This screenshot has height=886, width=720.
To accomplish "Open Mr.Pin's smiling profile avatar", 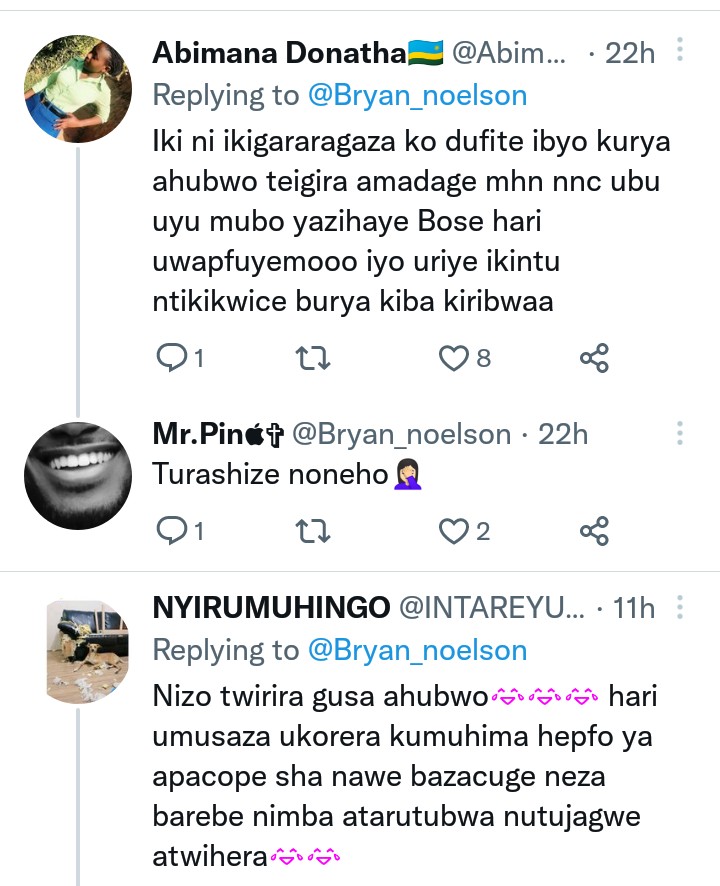I will [x=78, y=475].
